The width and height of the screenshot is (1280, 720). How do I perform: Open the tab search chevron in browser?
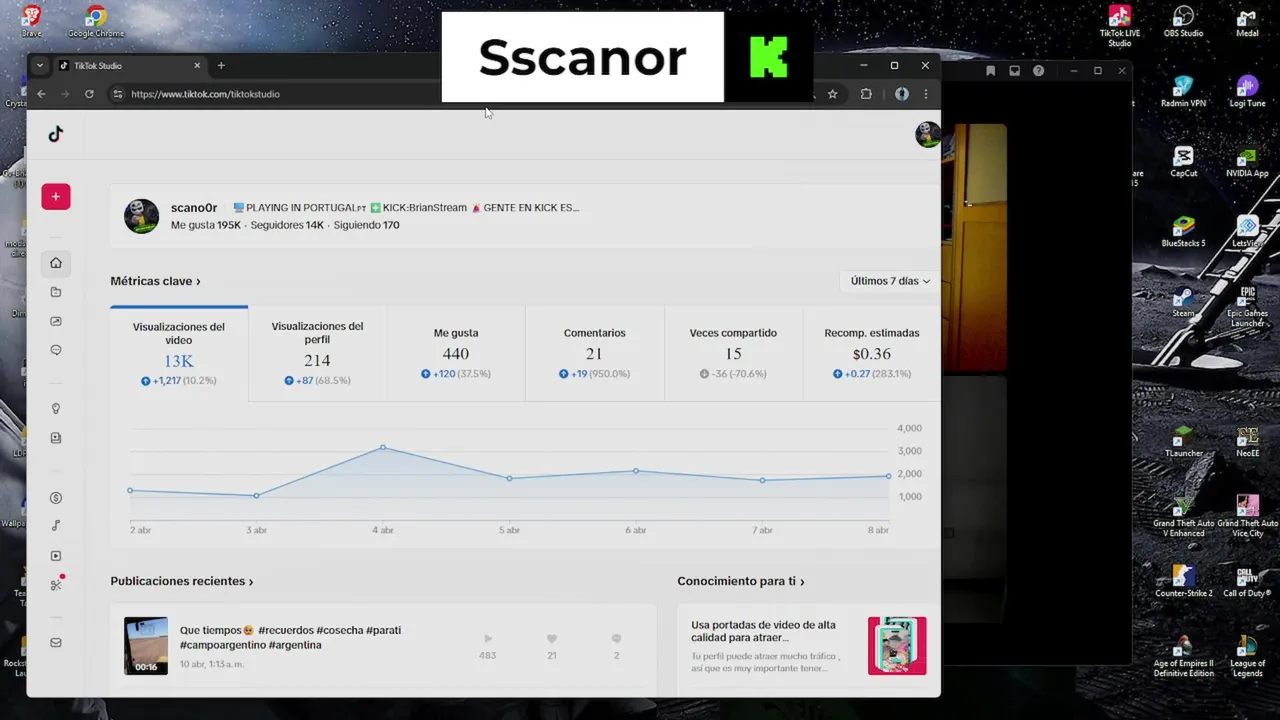coord(40,66)
